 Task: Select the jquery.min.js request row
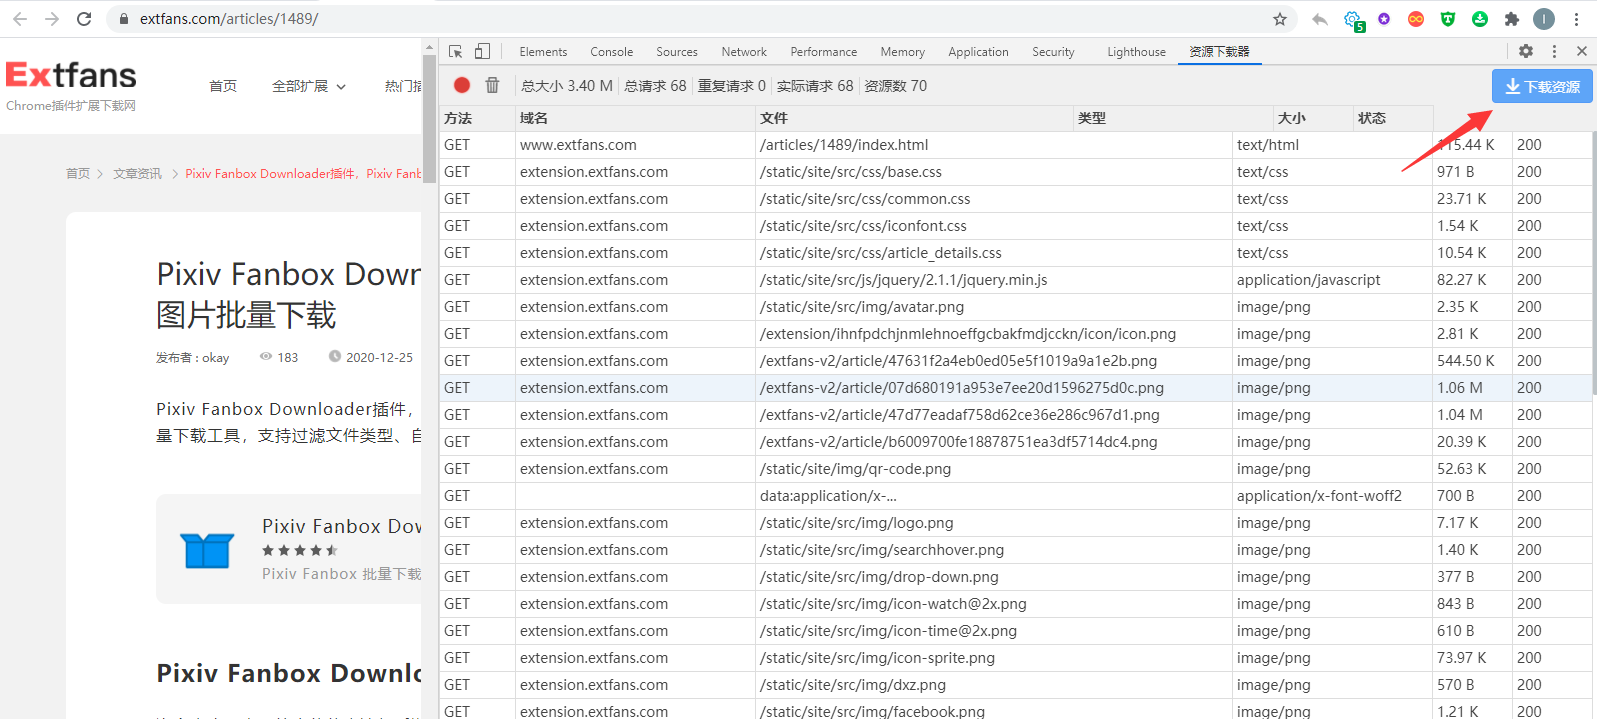(x=1015, y=280)
